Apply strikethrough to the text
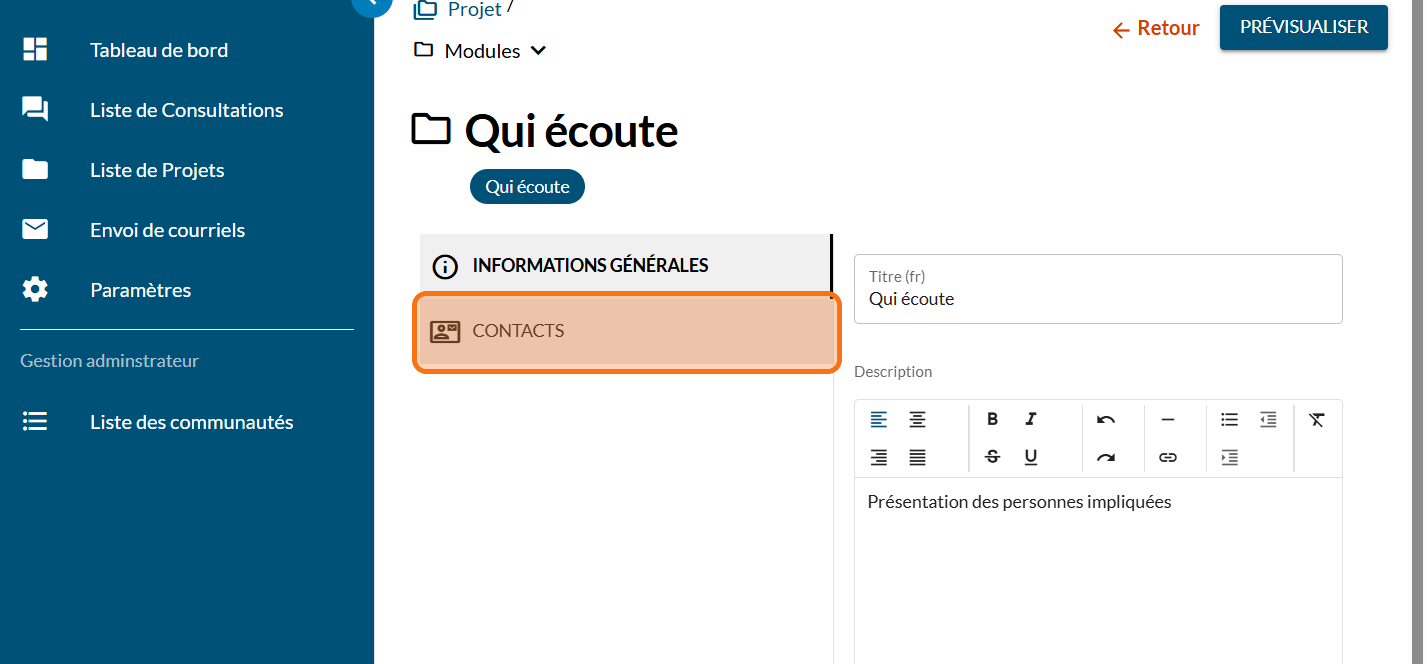Image resolution: width=1427 pixels, height=664 pixels. 992,457
